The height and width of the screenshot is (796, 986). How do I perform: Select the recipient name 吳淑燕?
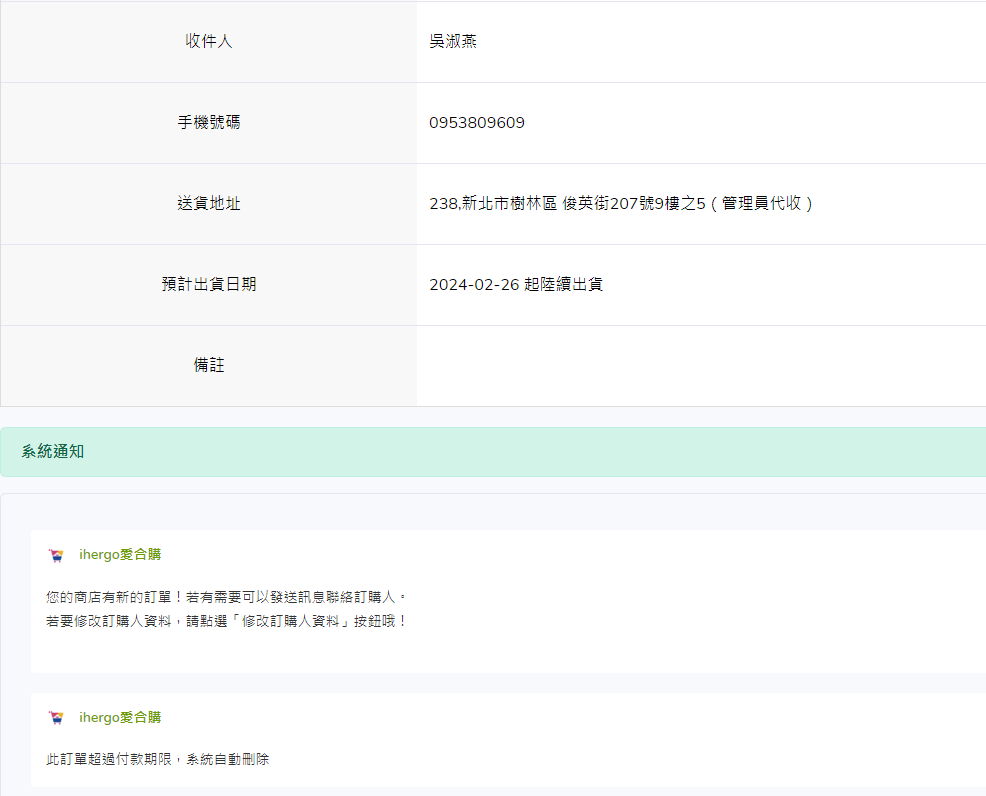[453, 41]
